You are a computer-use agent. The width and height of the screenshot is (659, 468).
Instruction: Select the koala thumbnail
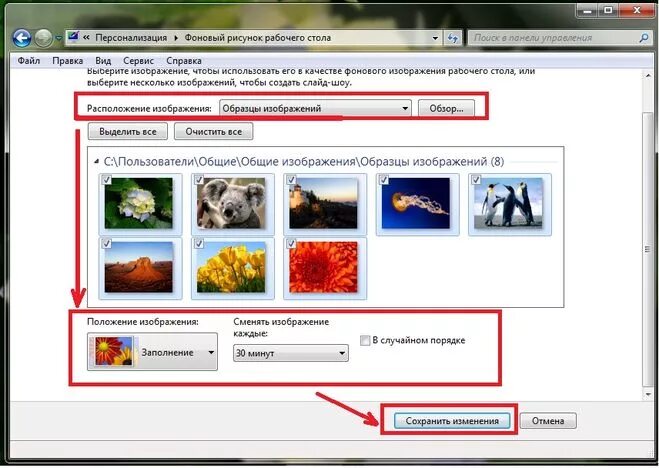coord(231,203)
